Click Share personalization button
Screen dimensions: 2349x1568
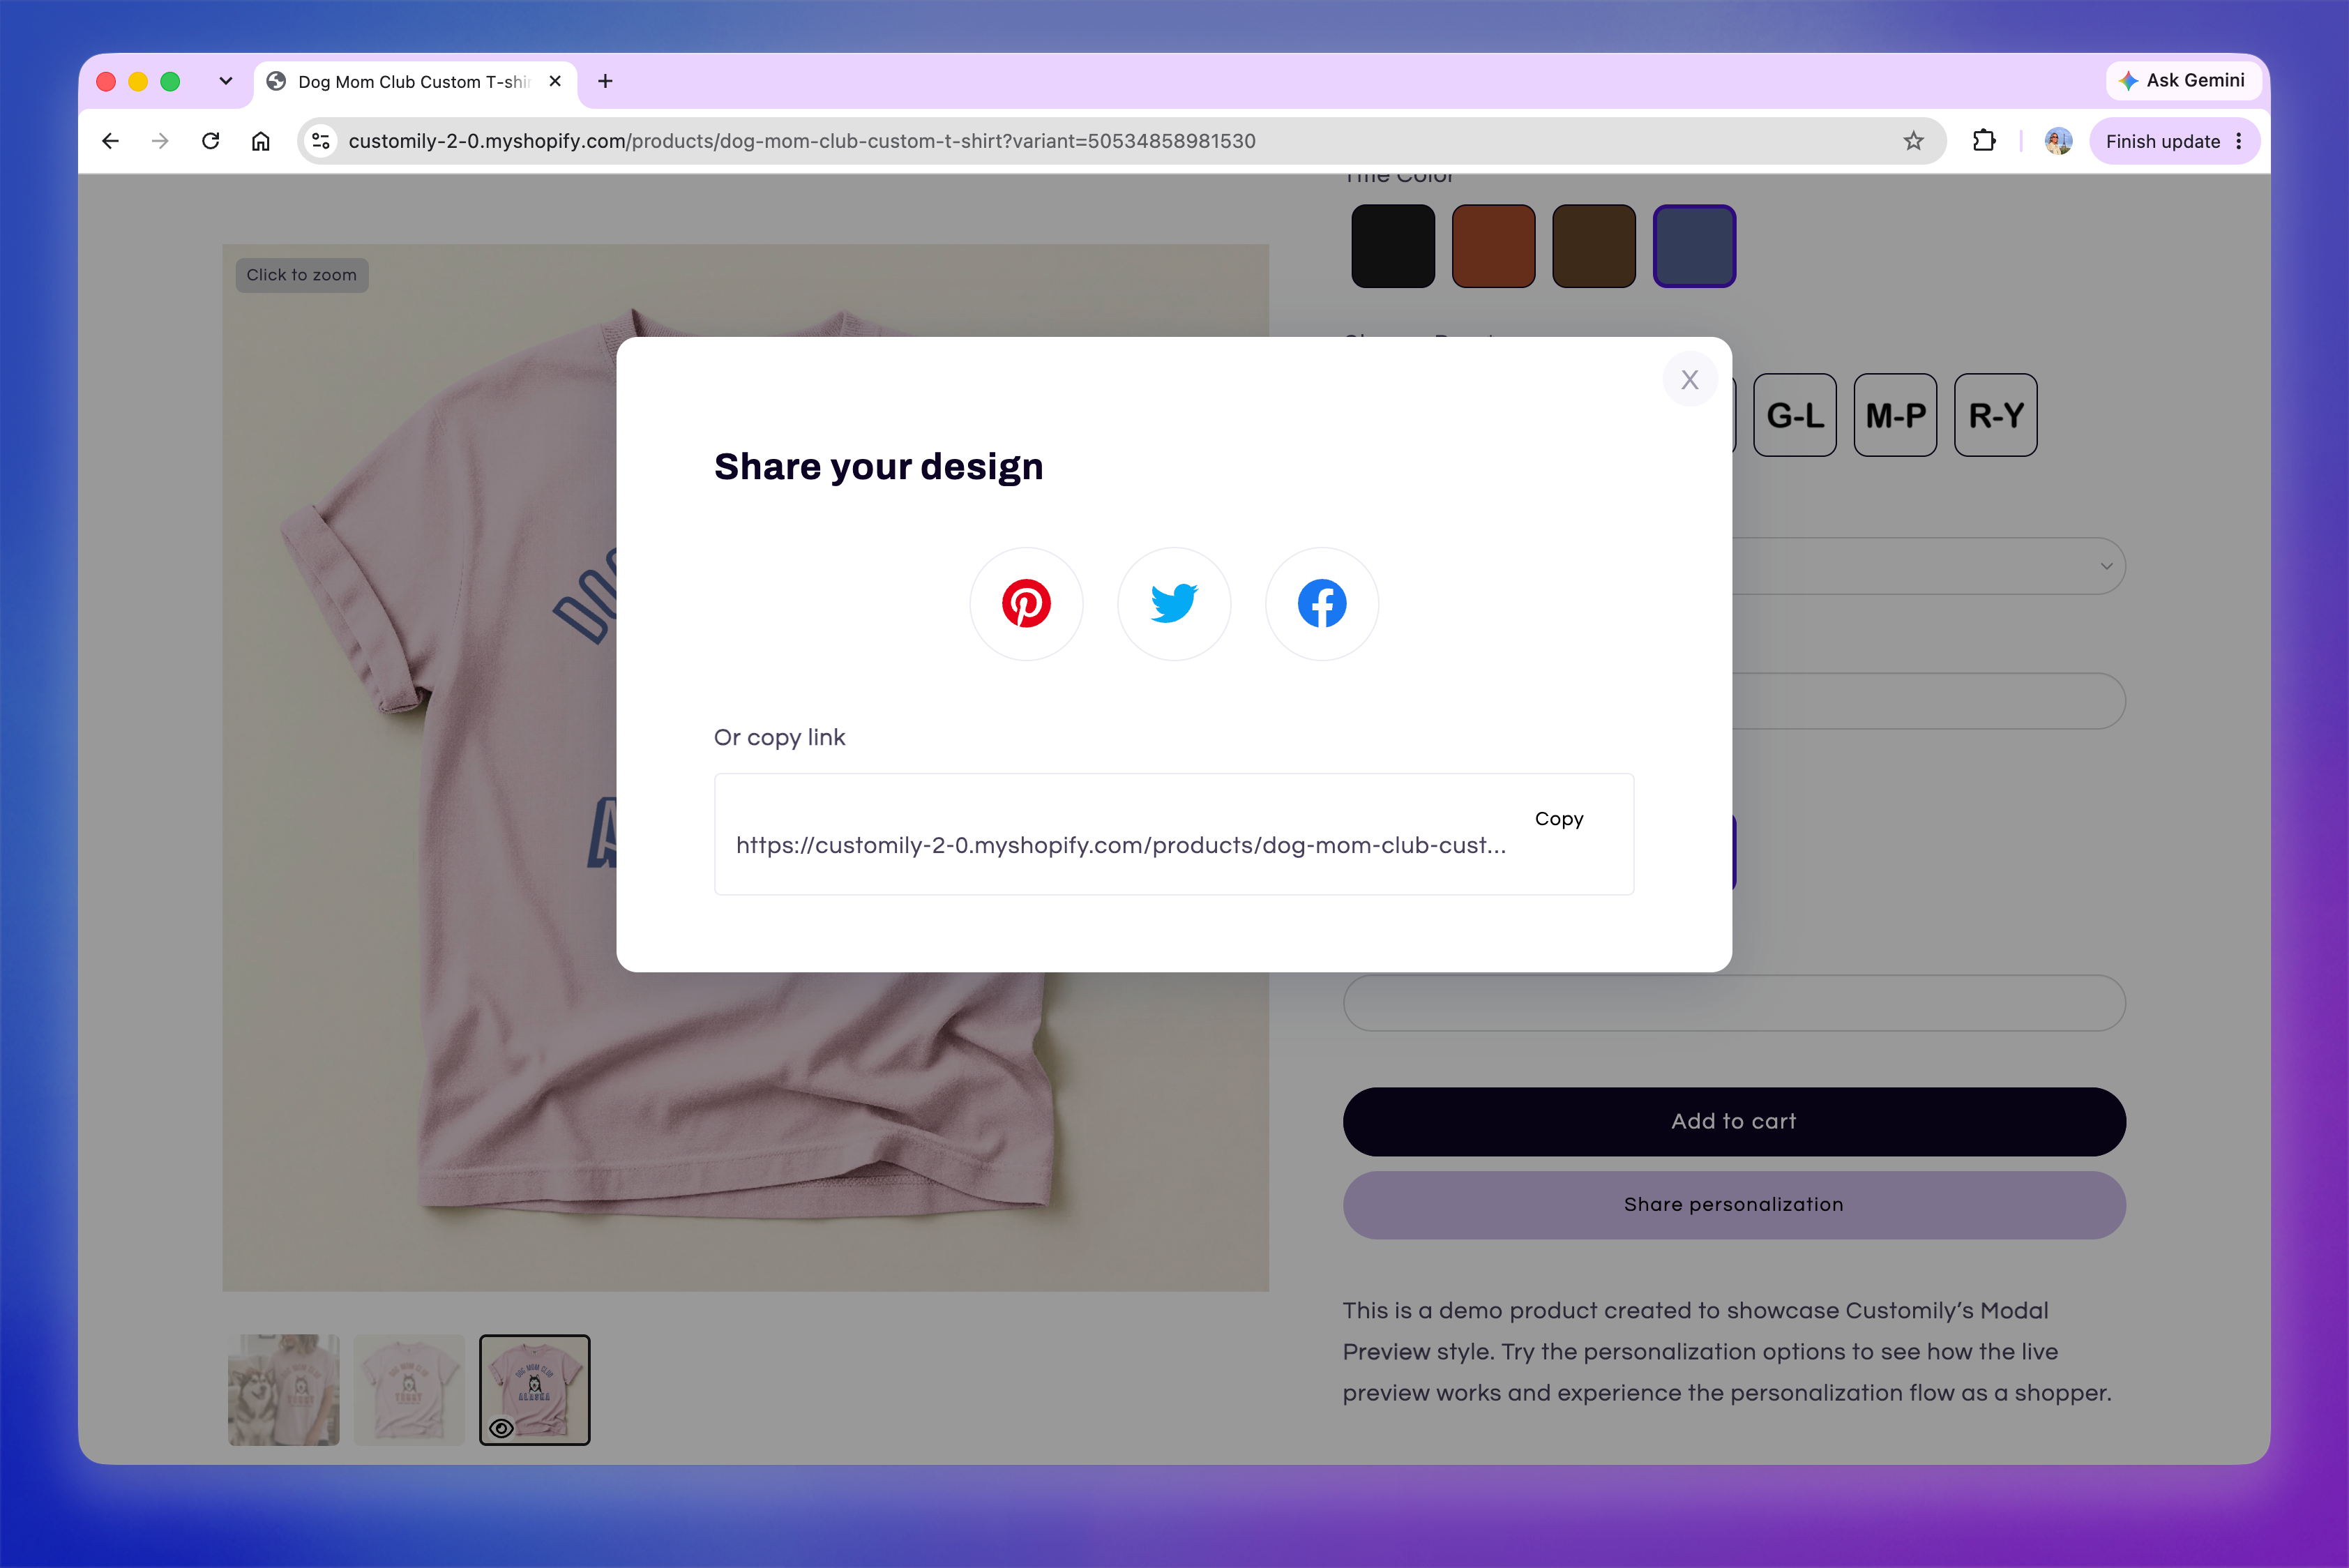point(1734,1205)
